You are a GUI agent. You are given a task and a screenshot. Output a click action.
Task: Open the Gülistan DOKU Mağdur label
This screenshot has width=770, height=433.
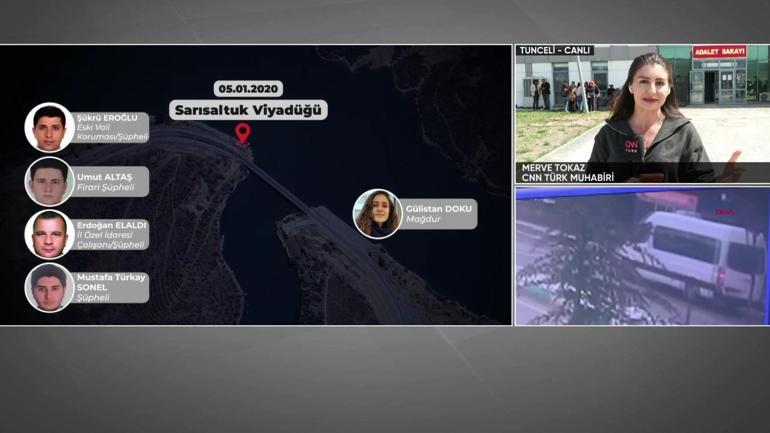440,214
